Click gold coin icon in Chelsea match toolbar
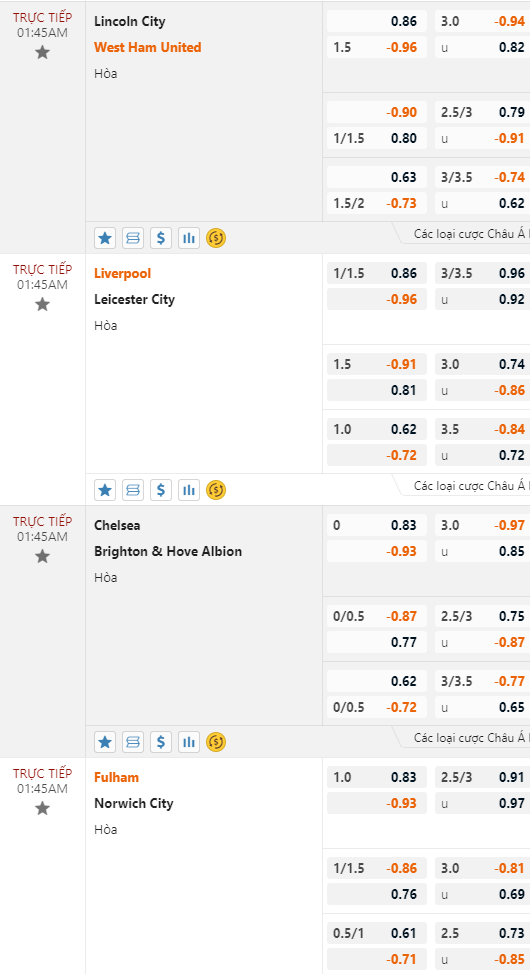This screenshot has width=530, height=974. click(216, 742)
